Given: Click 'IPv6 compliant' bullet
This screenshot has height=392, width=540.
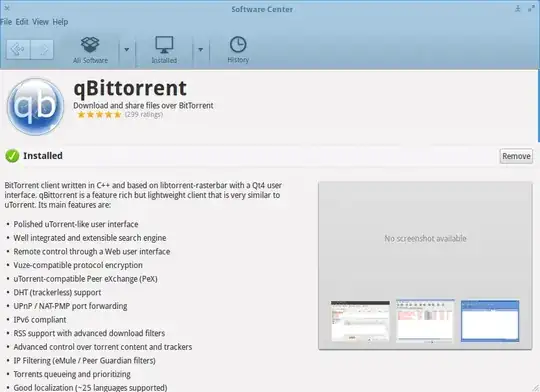Looking at the screenshot, I should click(40, 320).
